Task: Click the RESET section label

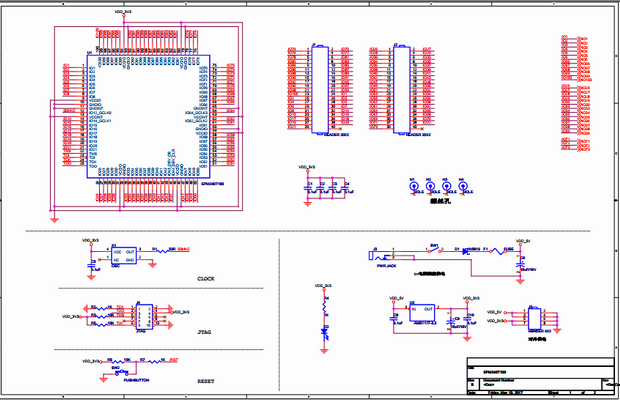Action: pos(206,381)
